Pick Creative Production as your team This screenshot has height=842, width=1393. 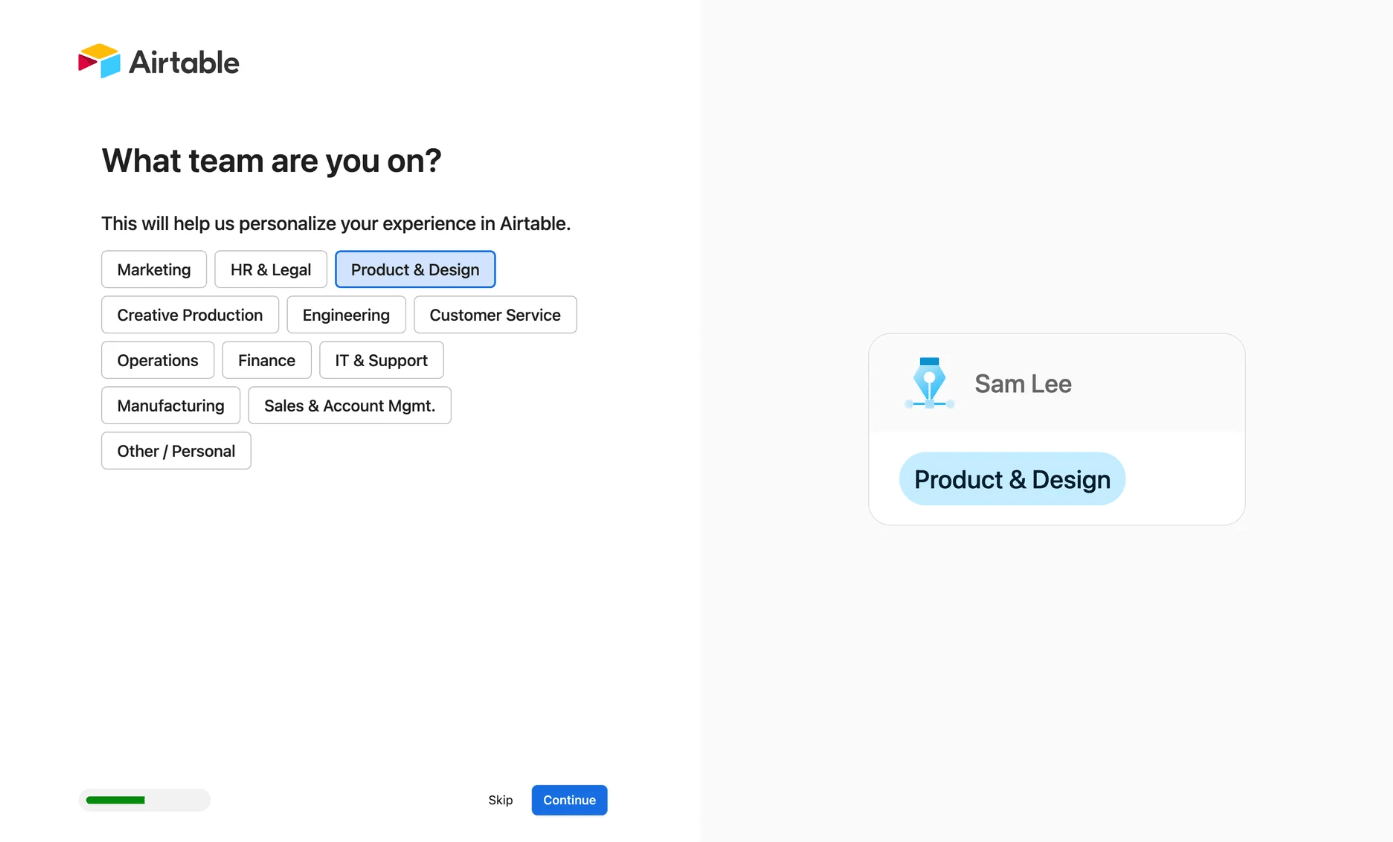(x=190, y=315)
